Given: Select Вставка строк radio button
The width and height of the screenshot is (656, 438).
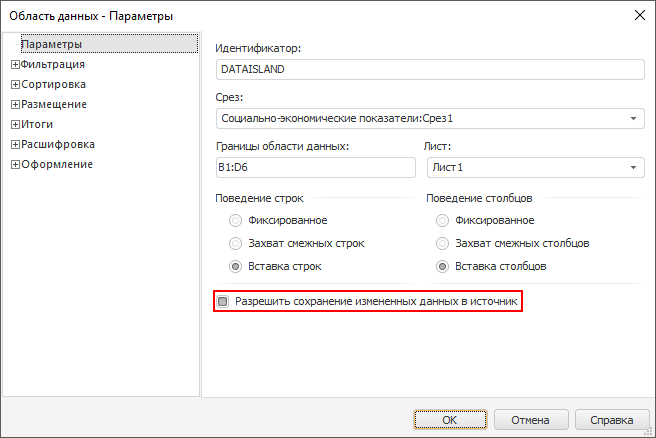Looking at the screenshot, I should [x=236, y=267].
